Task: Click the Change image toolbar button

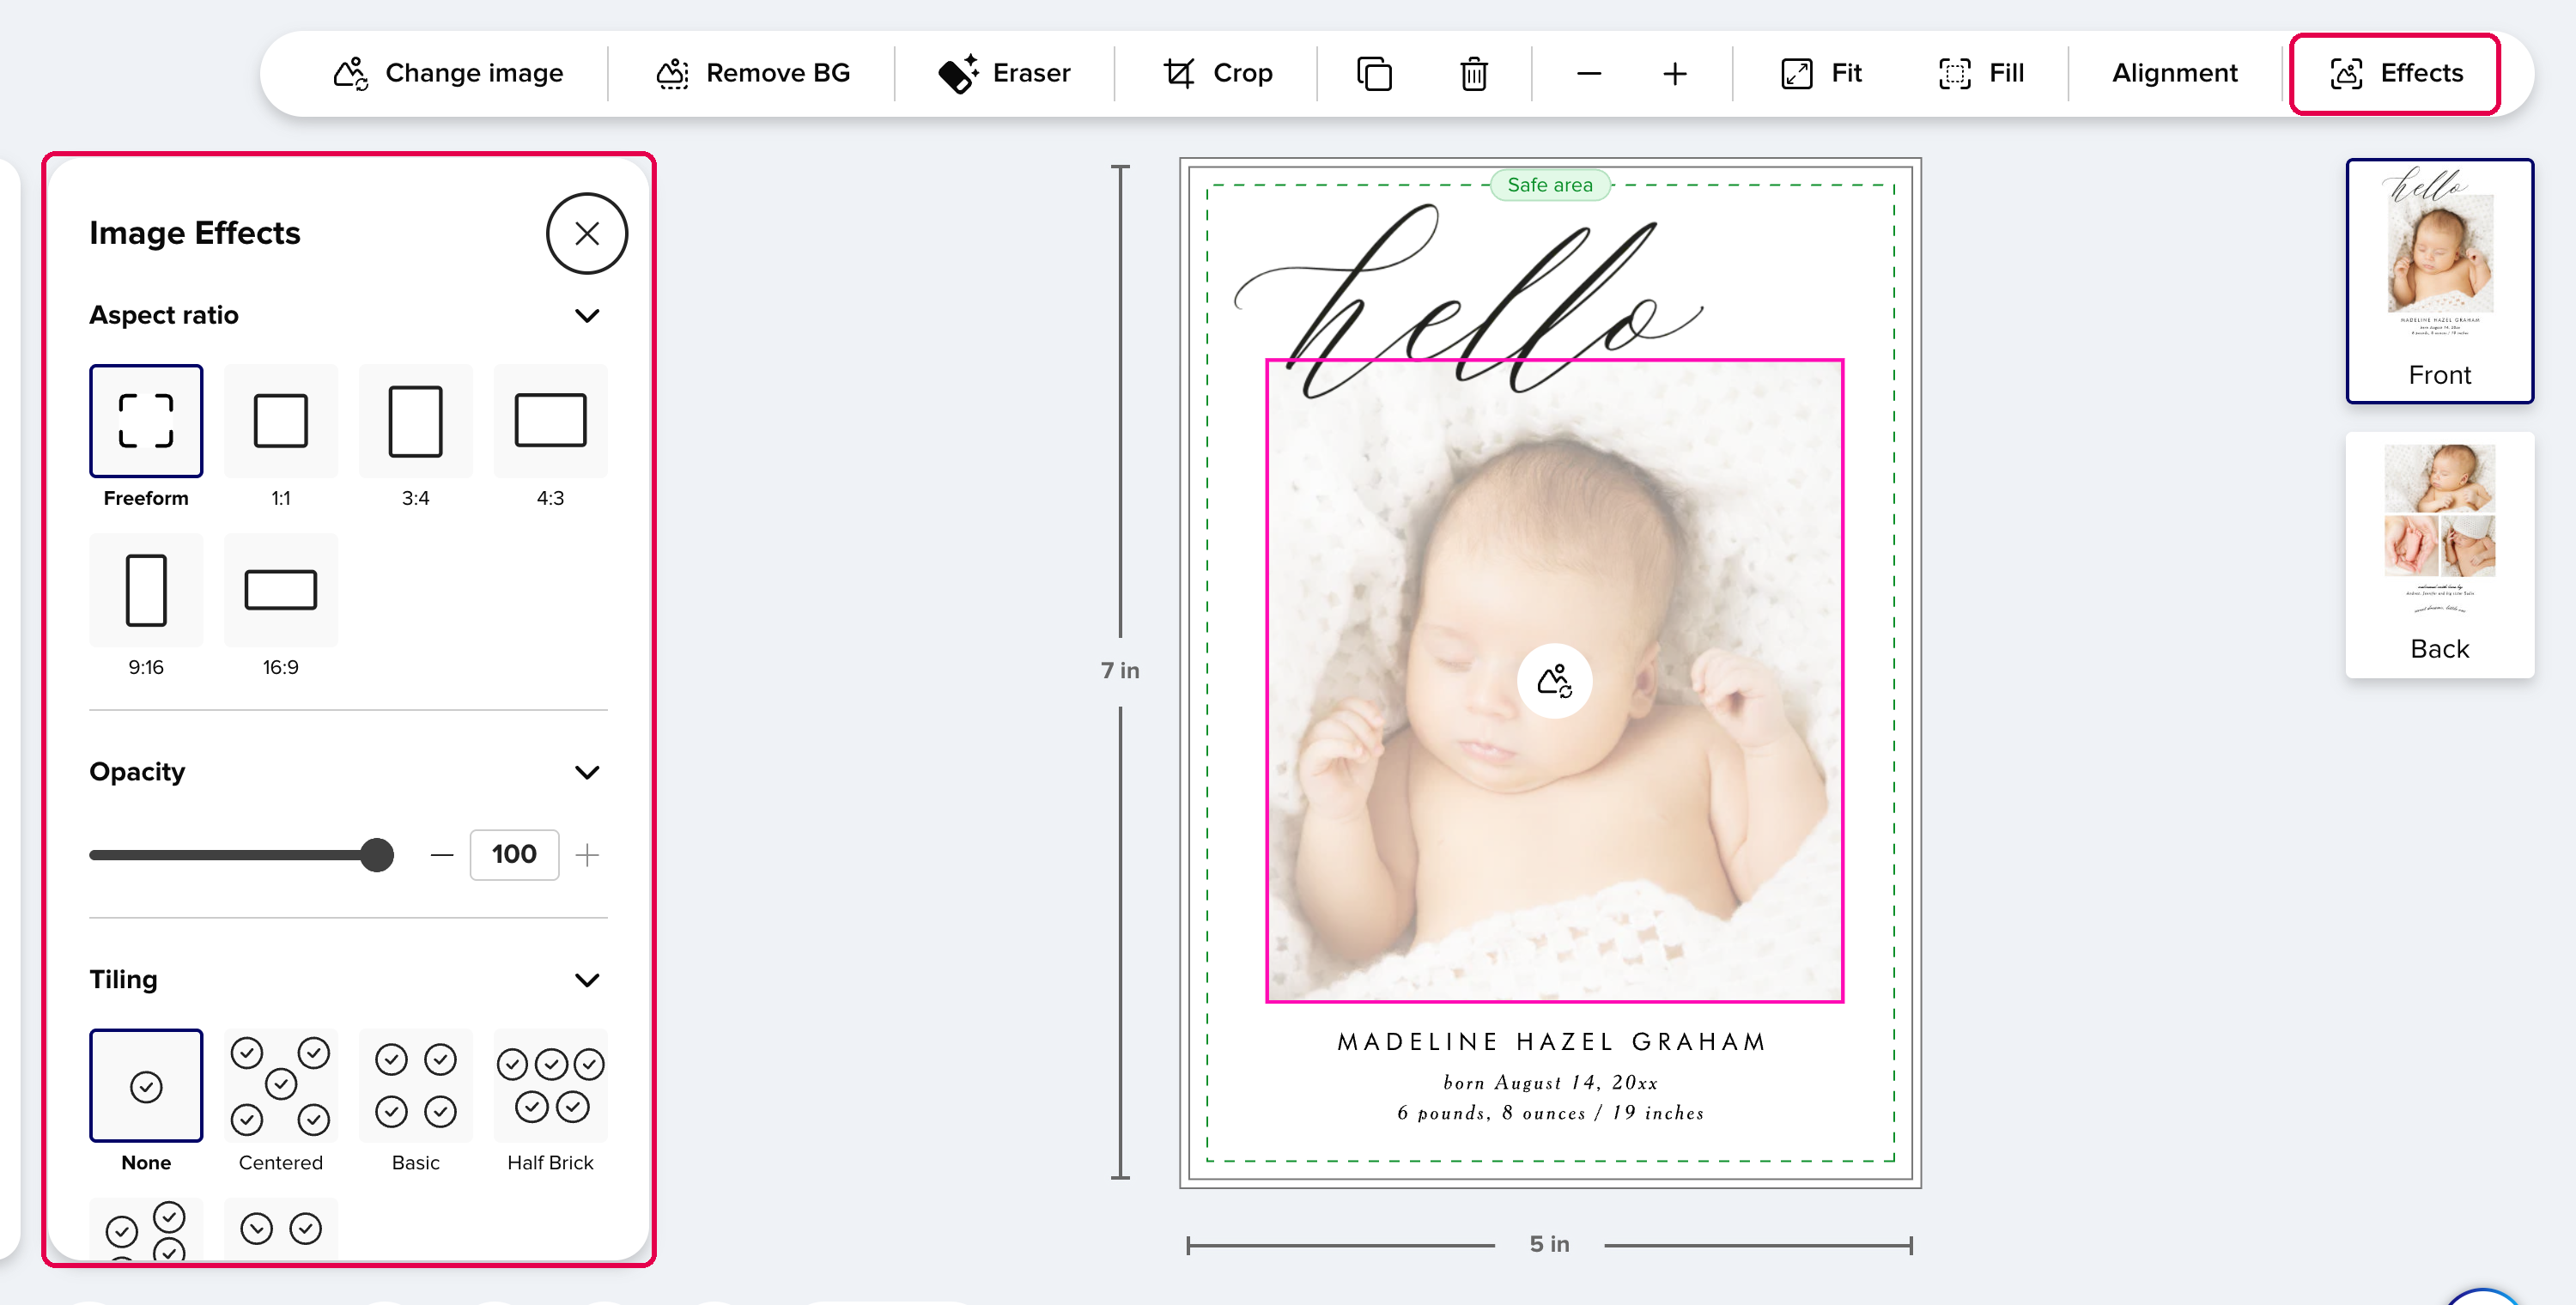Action: (448, 73)
